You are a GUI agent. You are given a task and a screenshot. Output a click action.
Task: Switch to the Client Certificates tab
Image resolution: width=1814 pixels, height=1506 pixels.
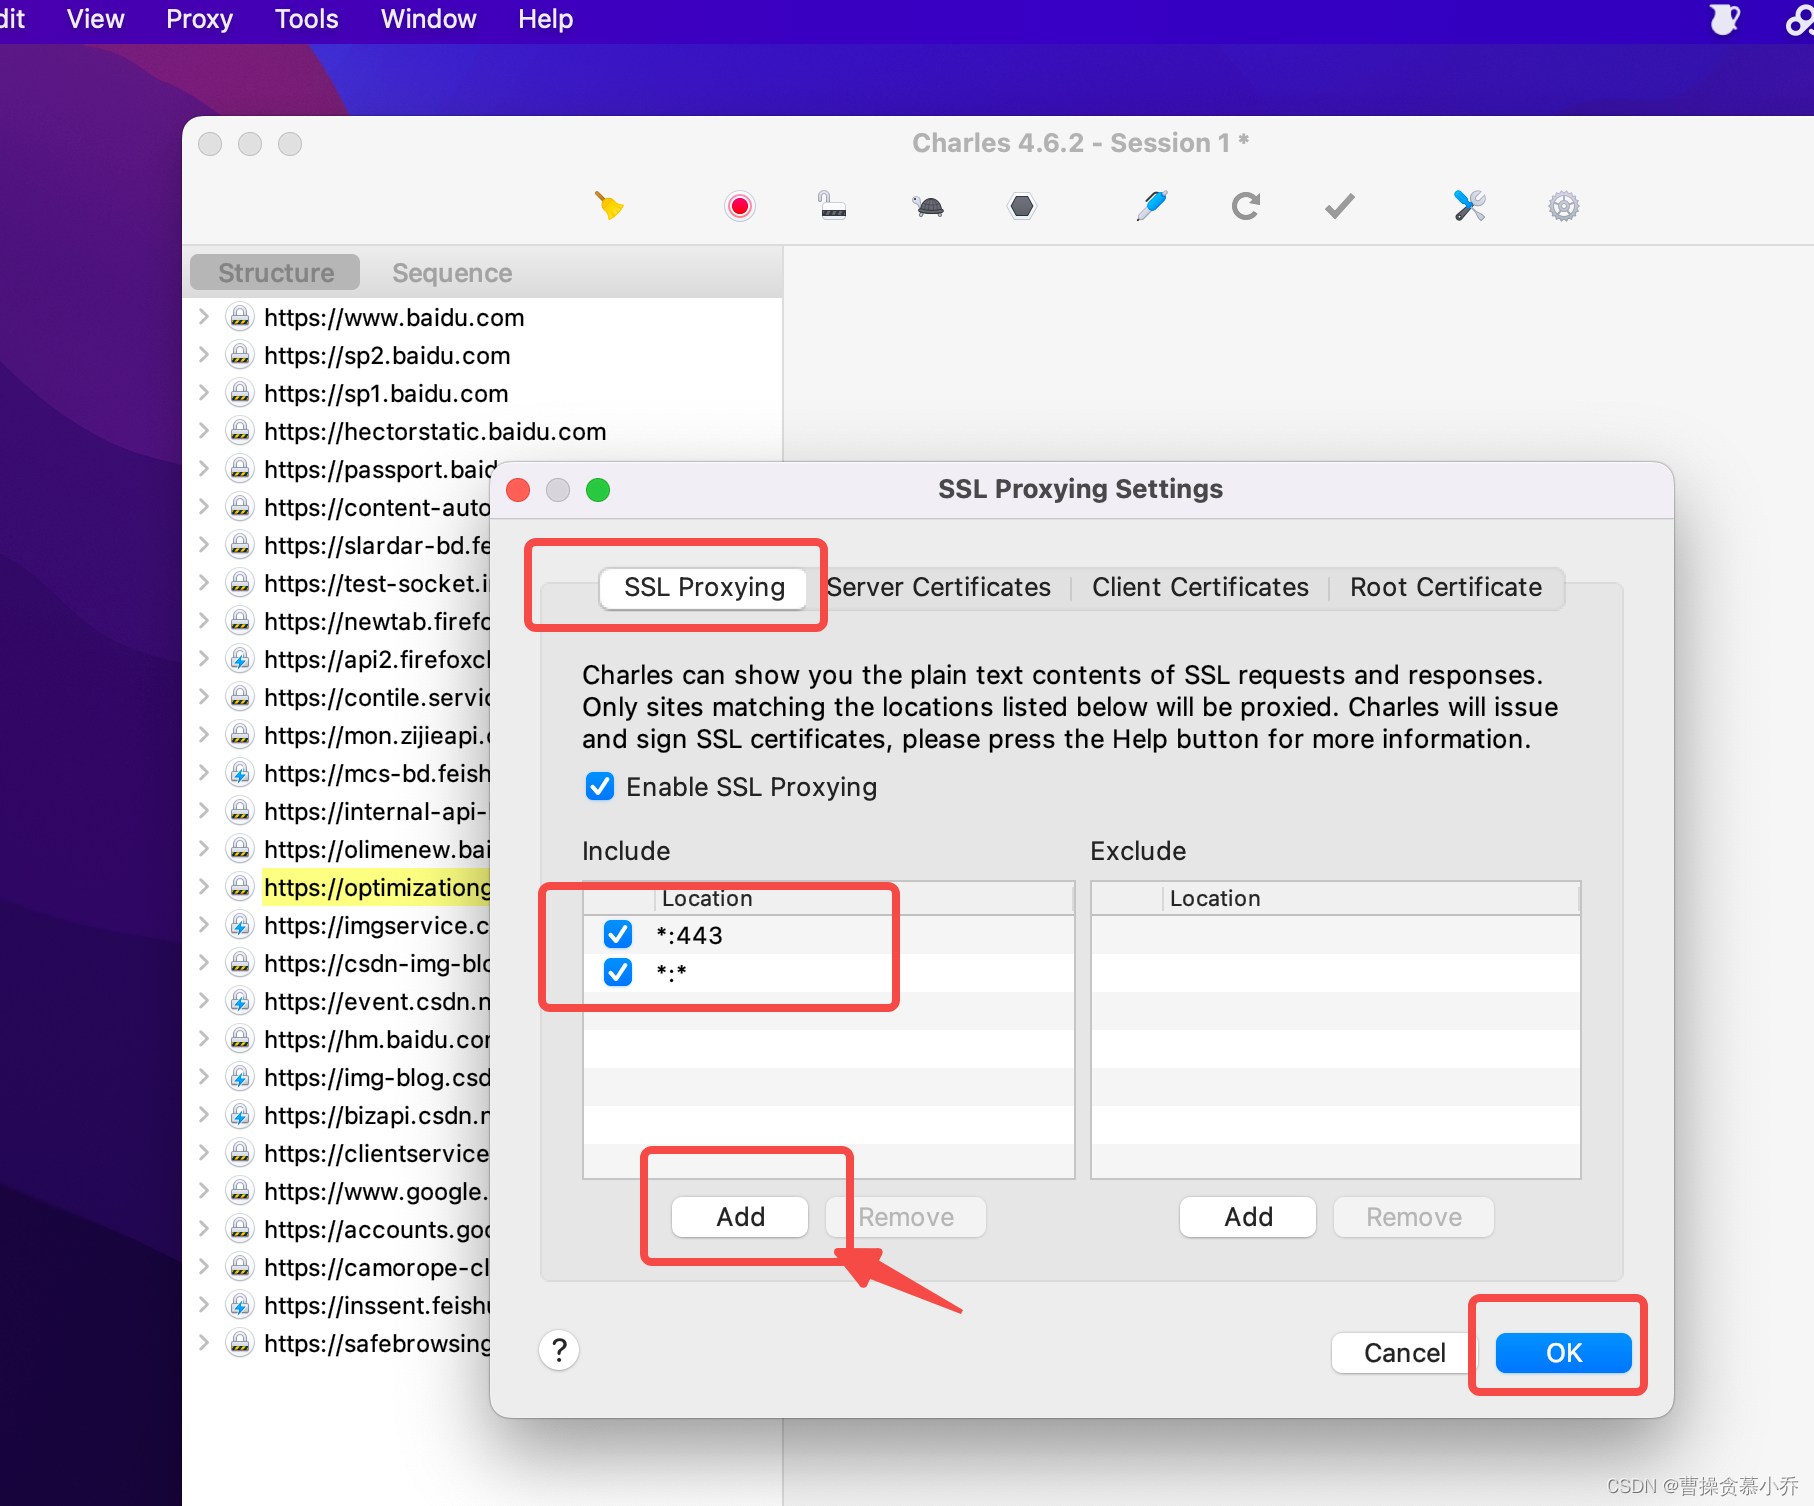click(1200, 587)
